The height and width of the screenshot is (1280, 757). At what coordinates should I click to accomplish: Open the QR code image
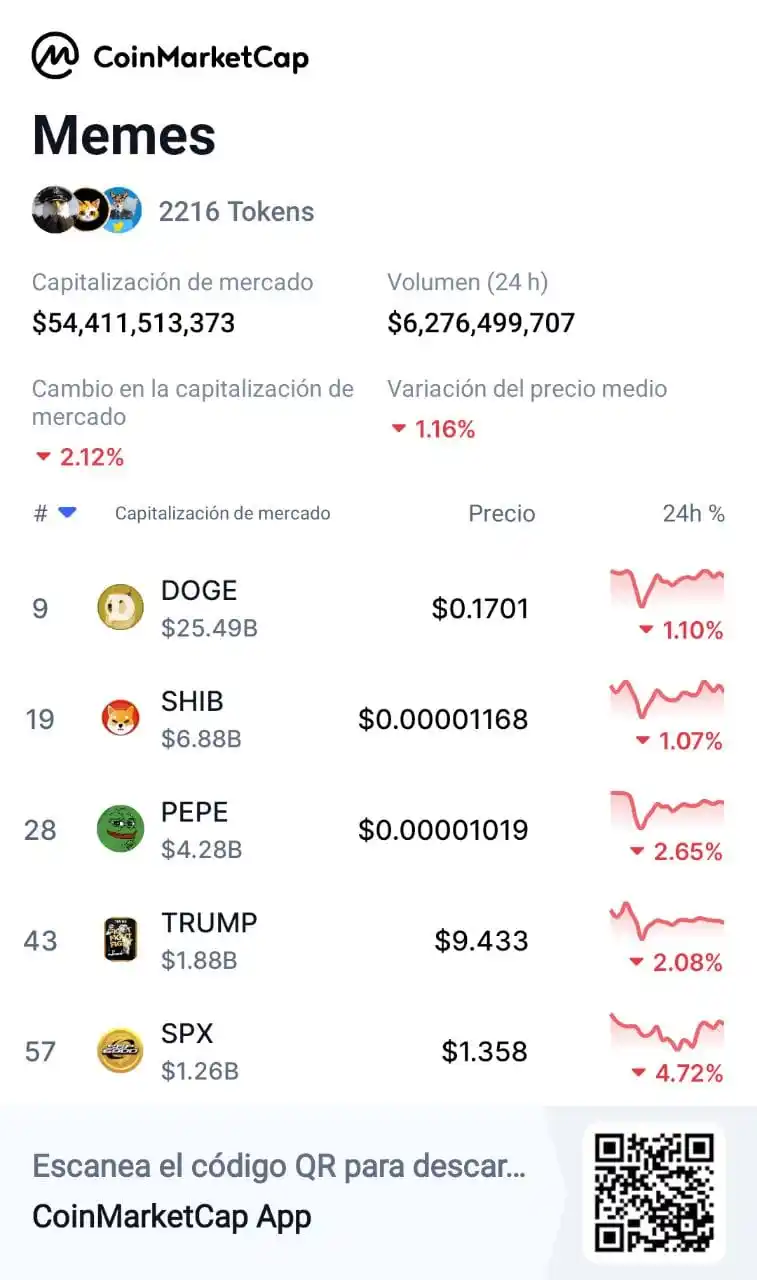coord(654,1192)
